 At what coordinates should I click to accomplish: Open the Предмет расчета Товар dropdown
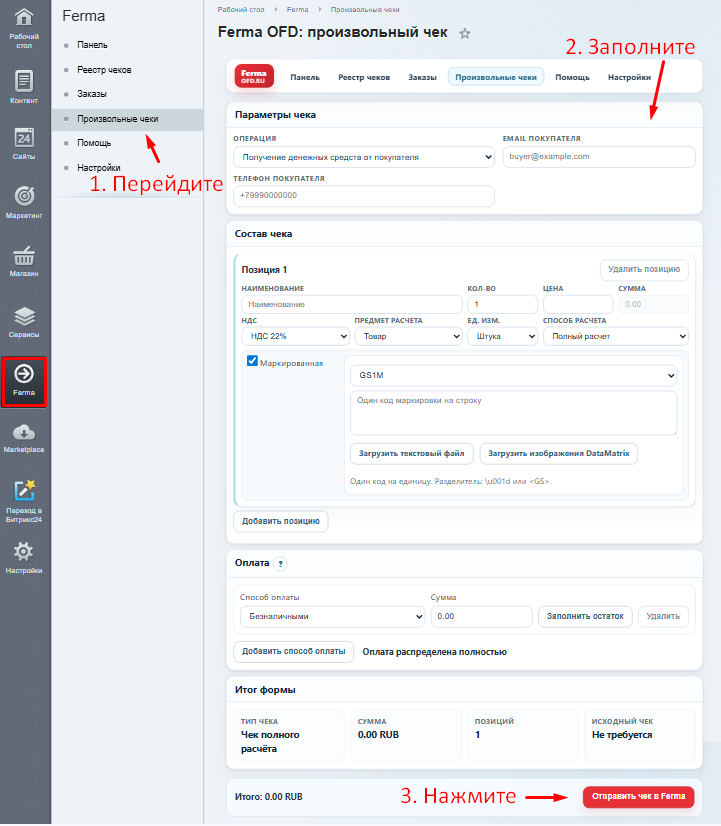coord(409,336)
